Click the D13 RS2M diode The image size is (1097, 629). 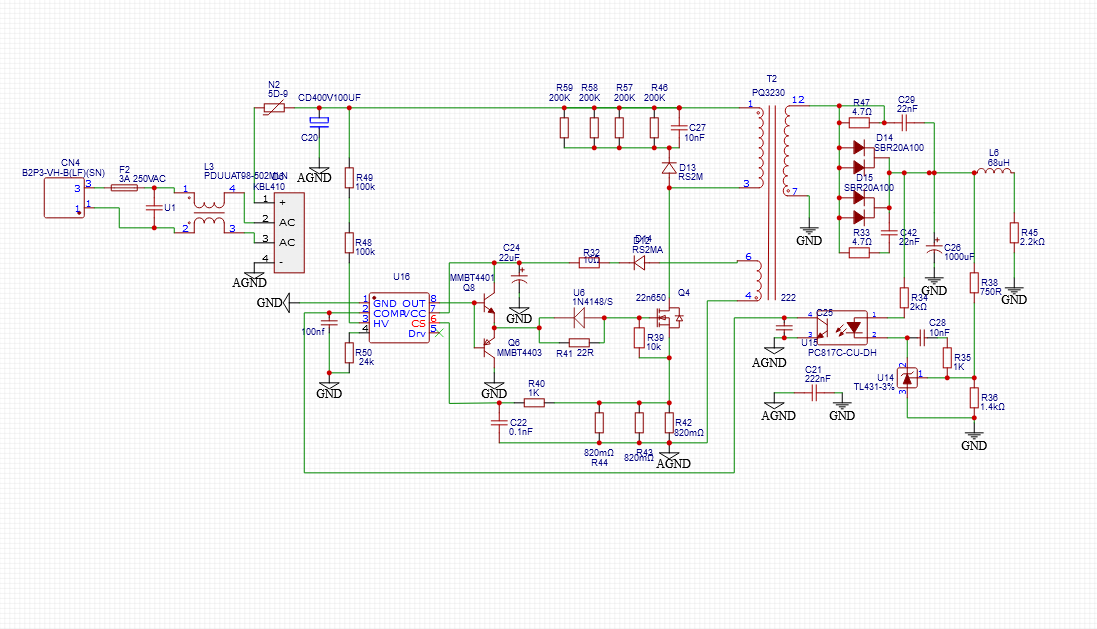[x=669, y=168]
